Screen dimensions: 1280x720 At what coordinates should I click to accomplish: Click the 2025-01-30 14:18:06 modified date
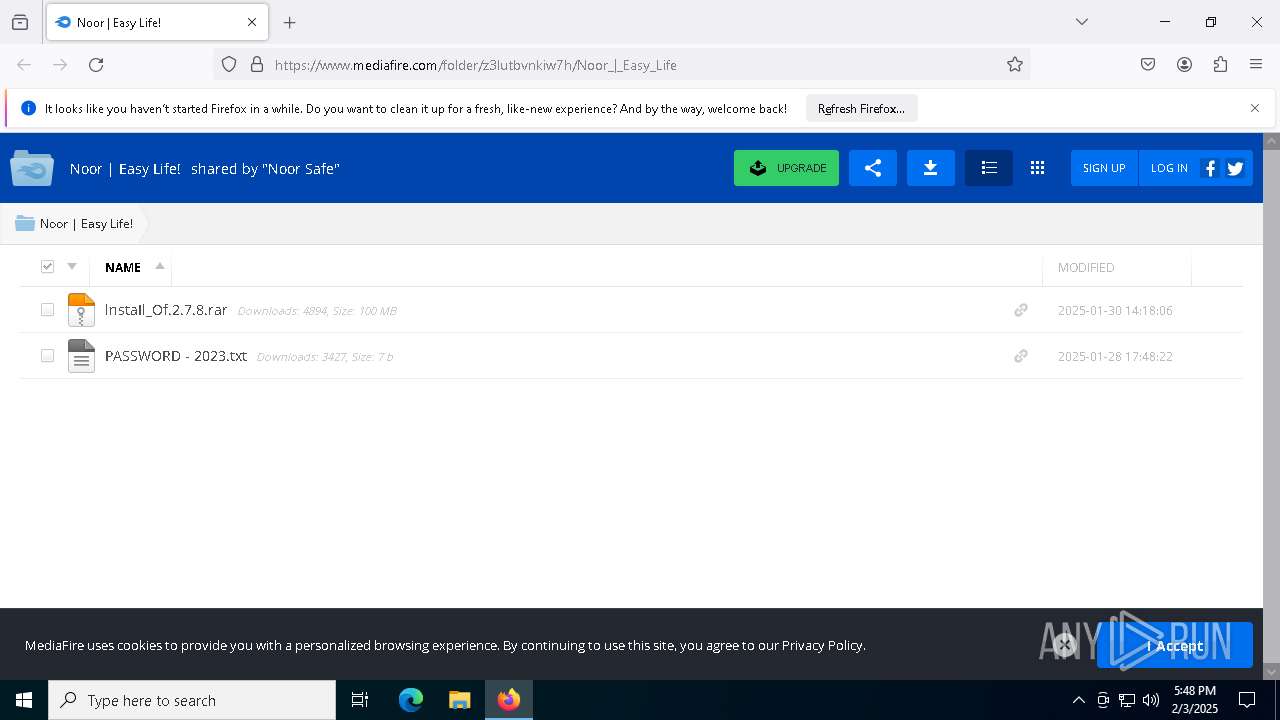pyautogui.click(x=1115, y=311)
